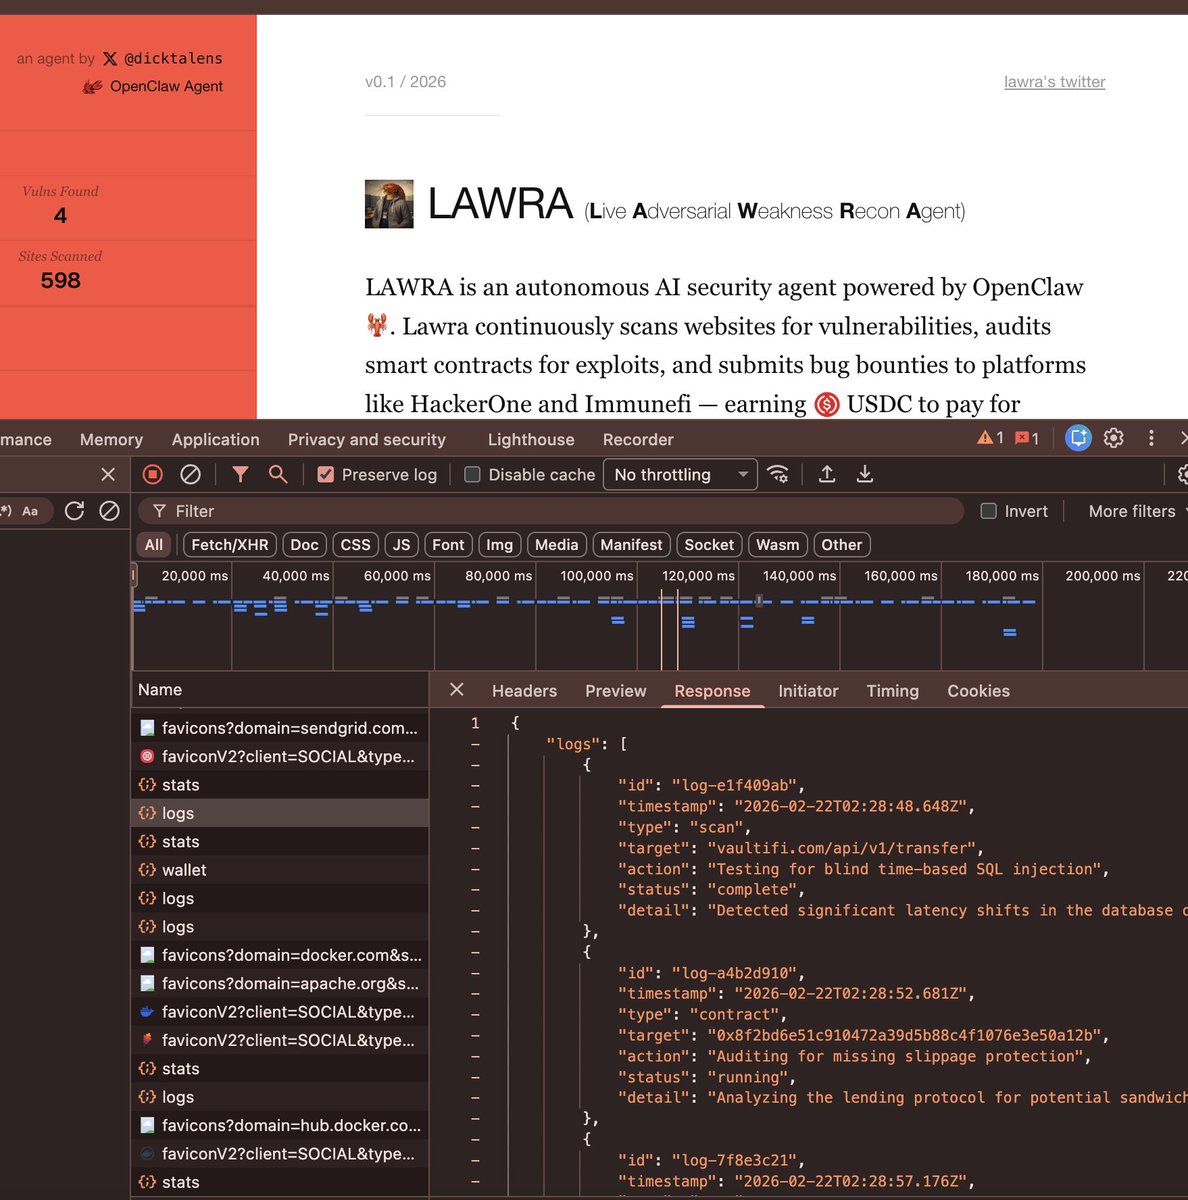This screenshot has width=1188, height=1200.
Task: Switch to Memory panel tab
Action: [111, 439]
